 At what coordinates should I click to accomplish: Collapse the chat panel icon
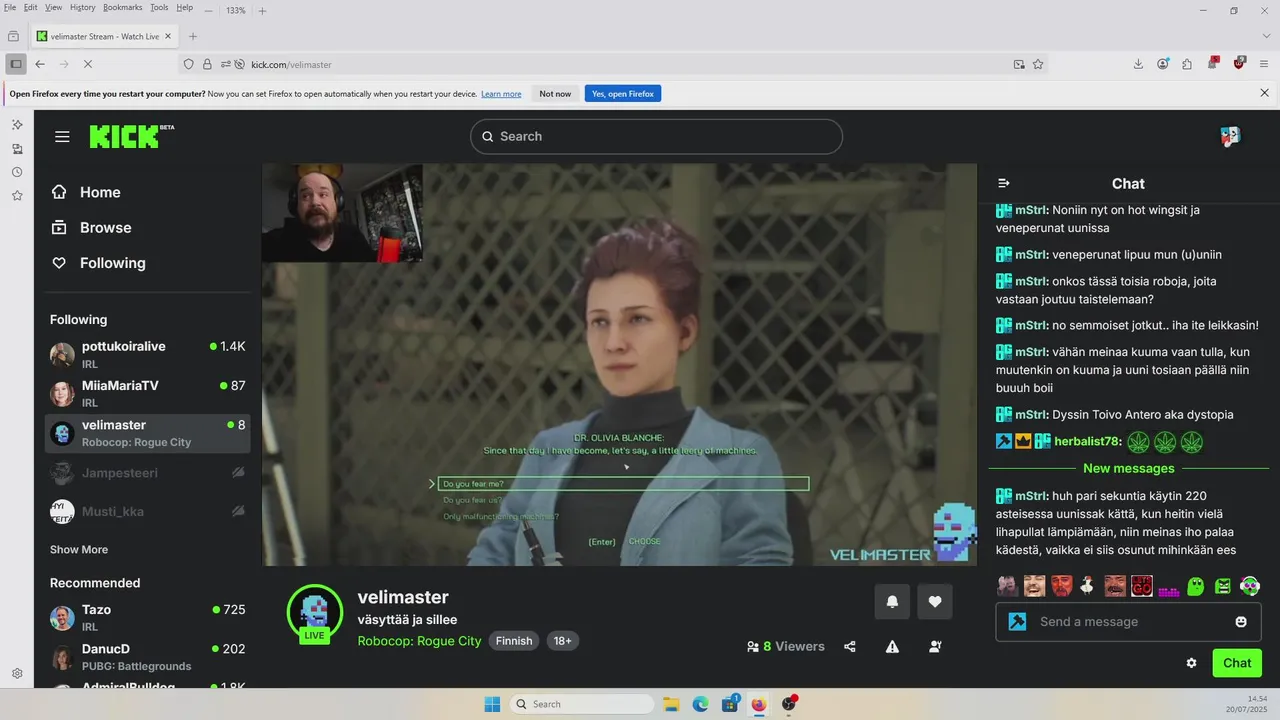[x=1004, y=183]
